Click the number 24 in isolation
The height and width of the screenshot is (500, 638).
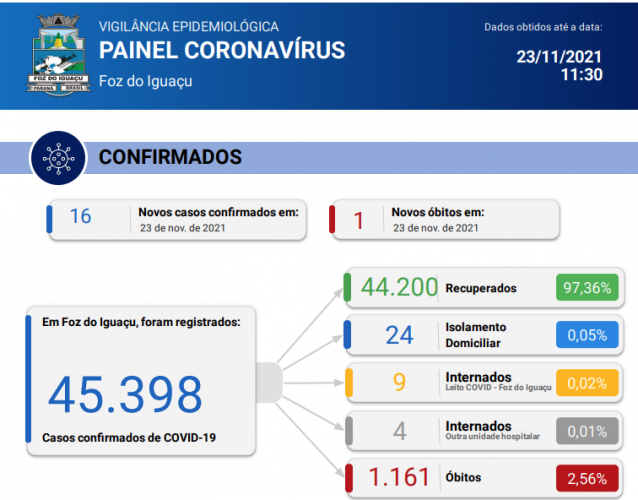[x=399, y=335]
